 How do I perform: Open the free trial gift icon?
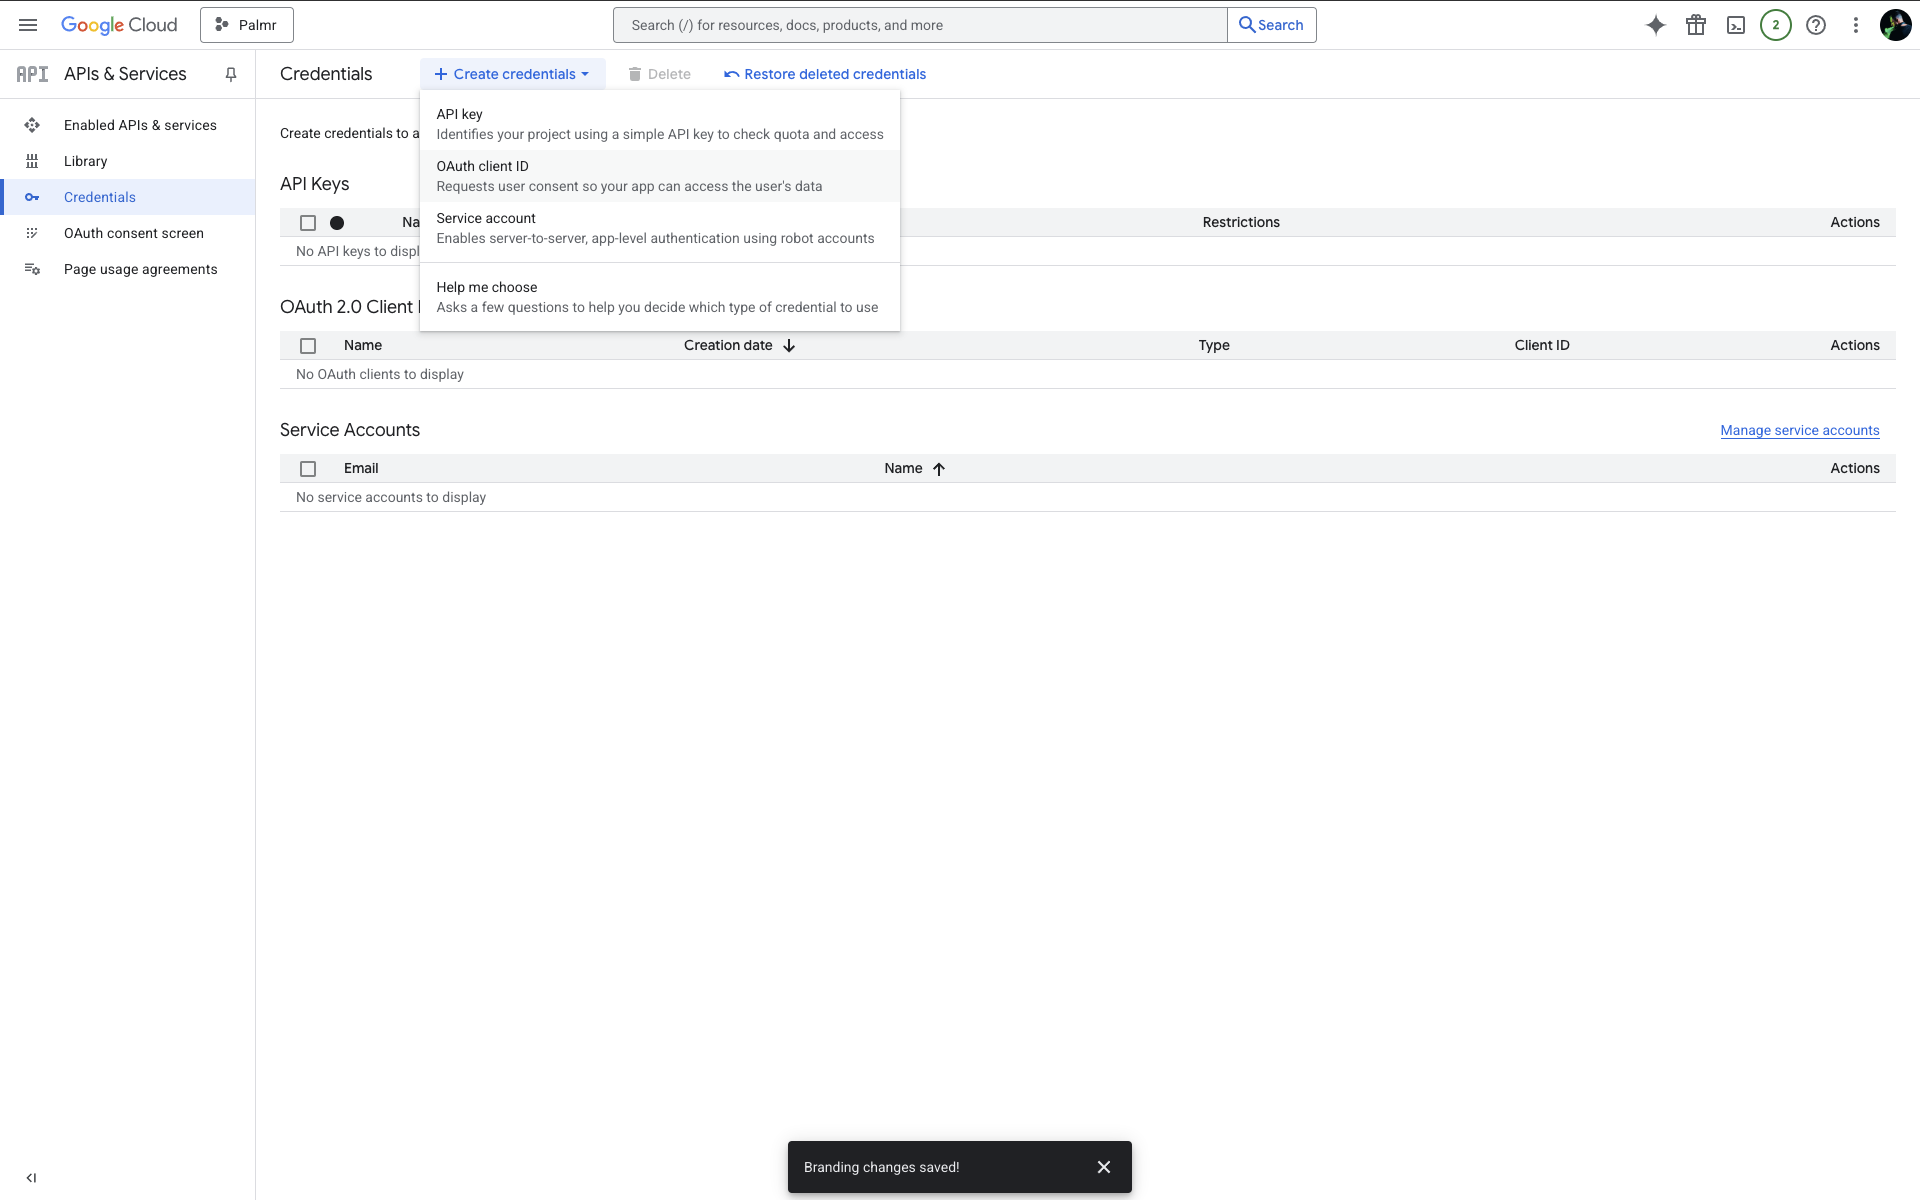point(1696,25)
